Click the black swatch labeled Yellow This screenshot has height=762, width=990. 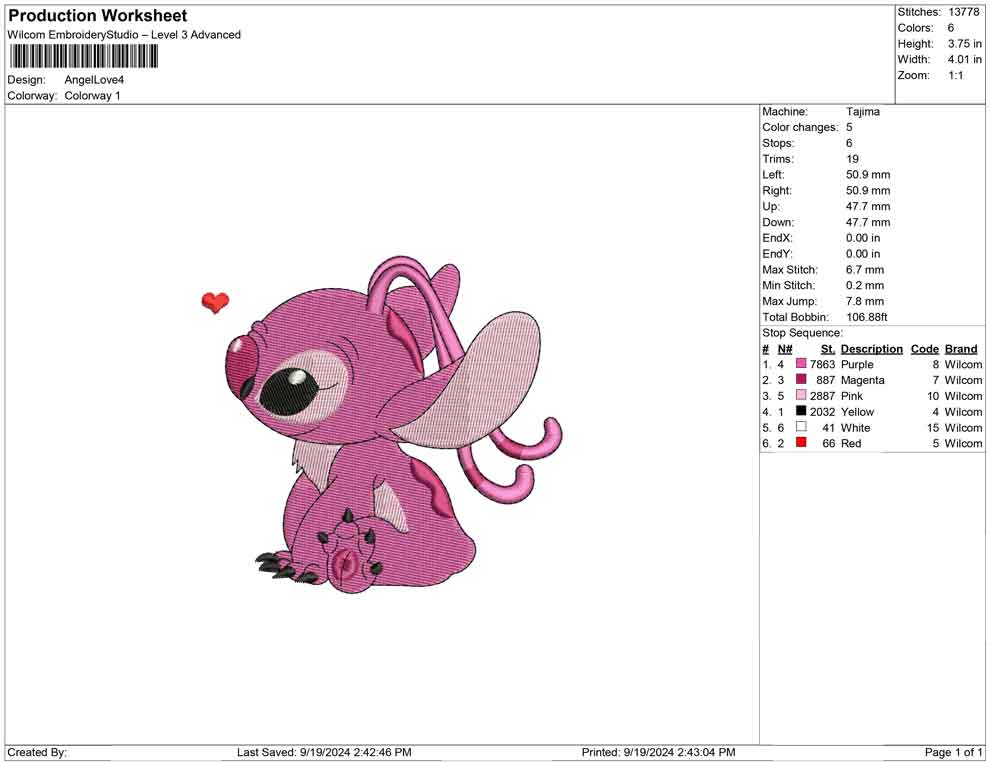click(x=801, y=411)
